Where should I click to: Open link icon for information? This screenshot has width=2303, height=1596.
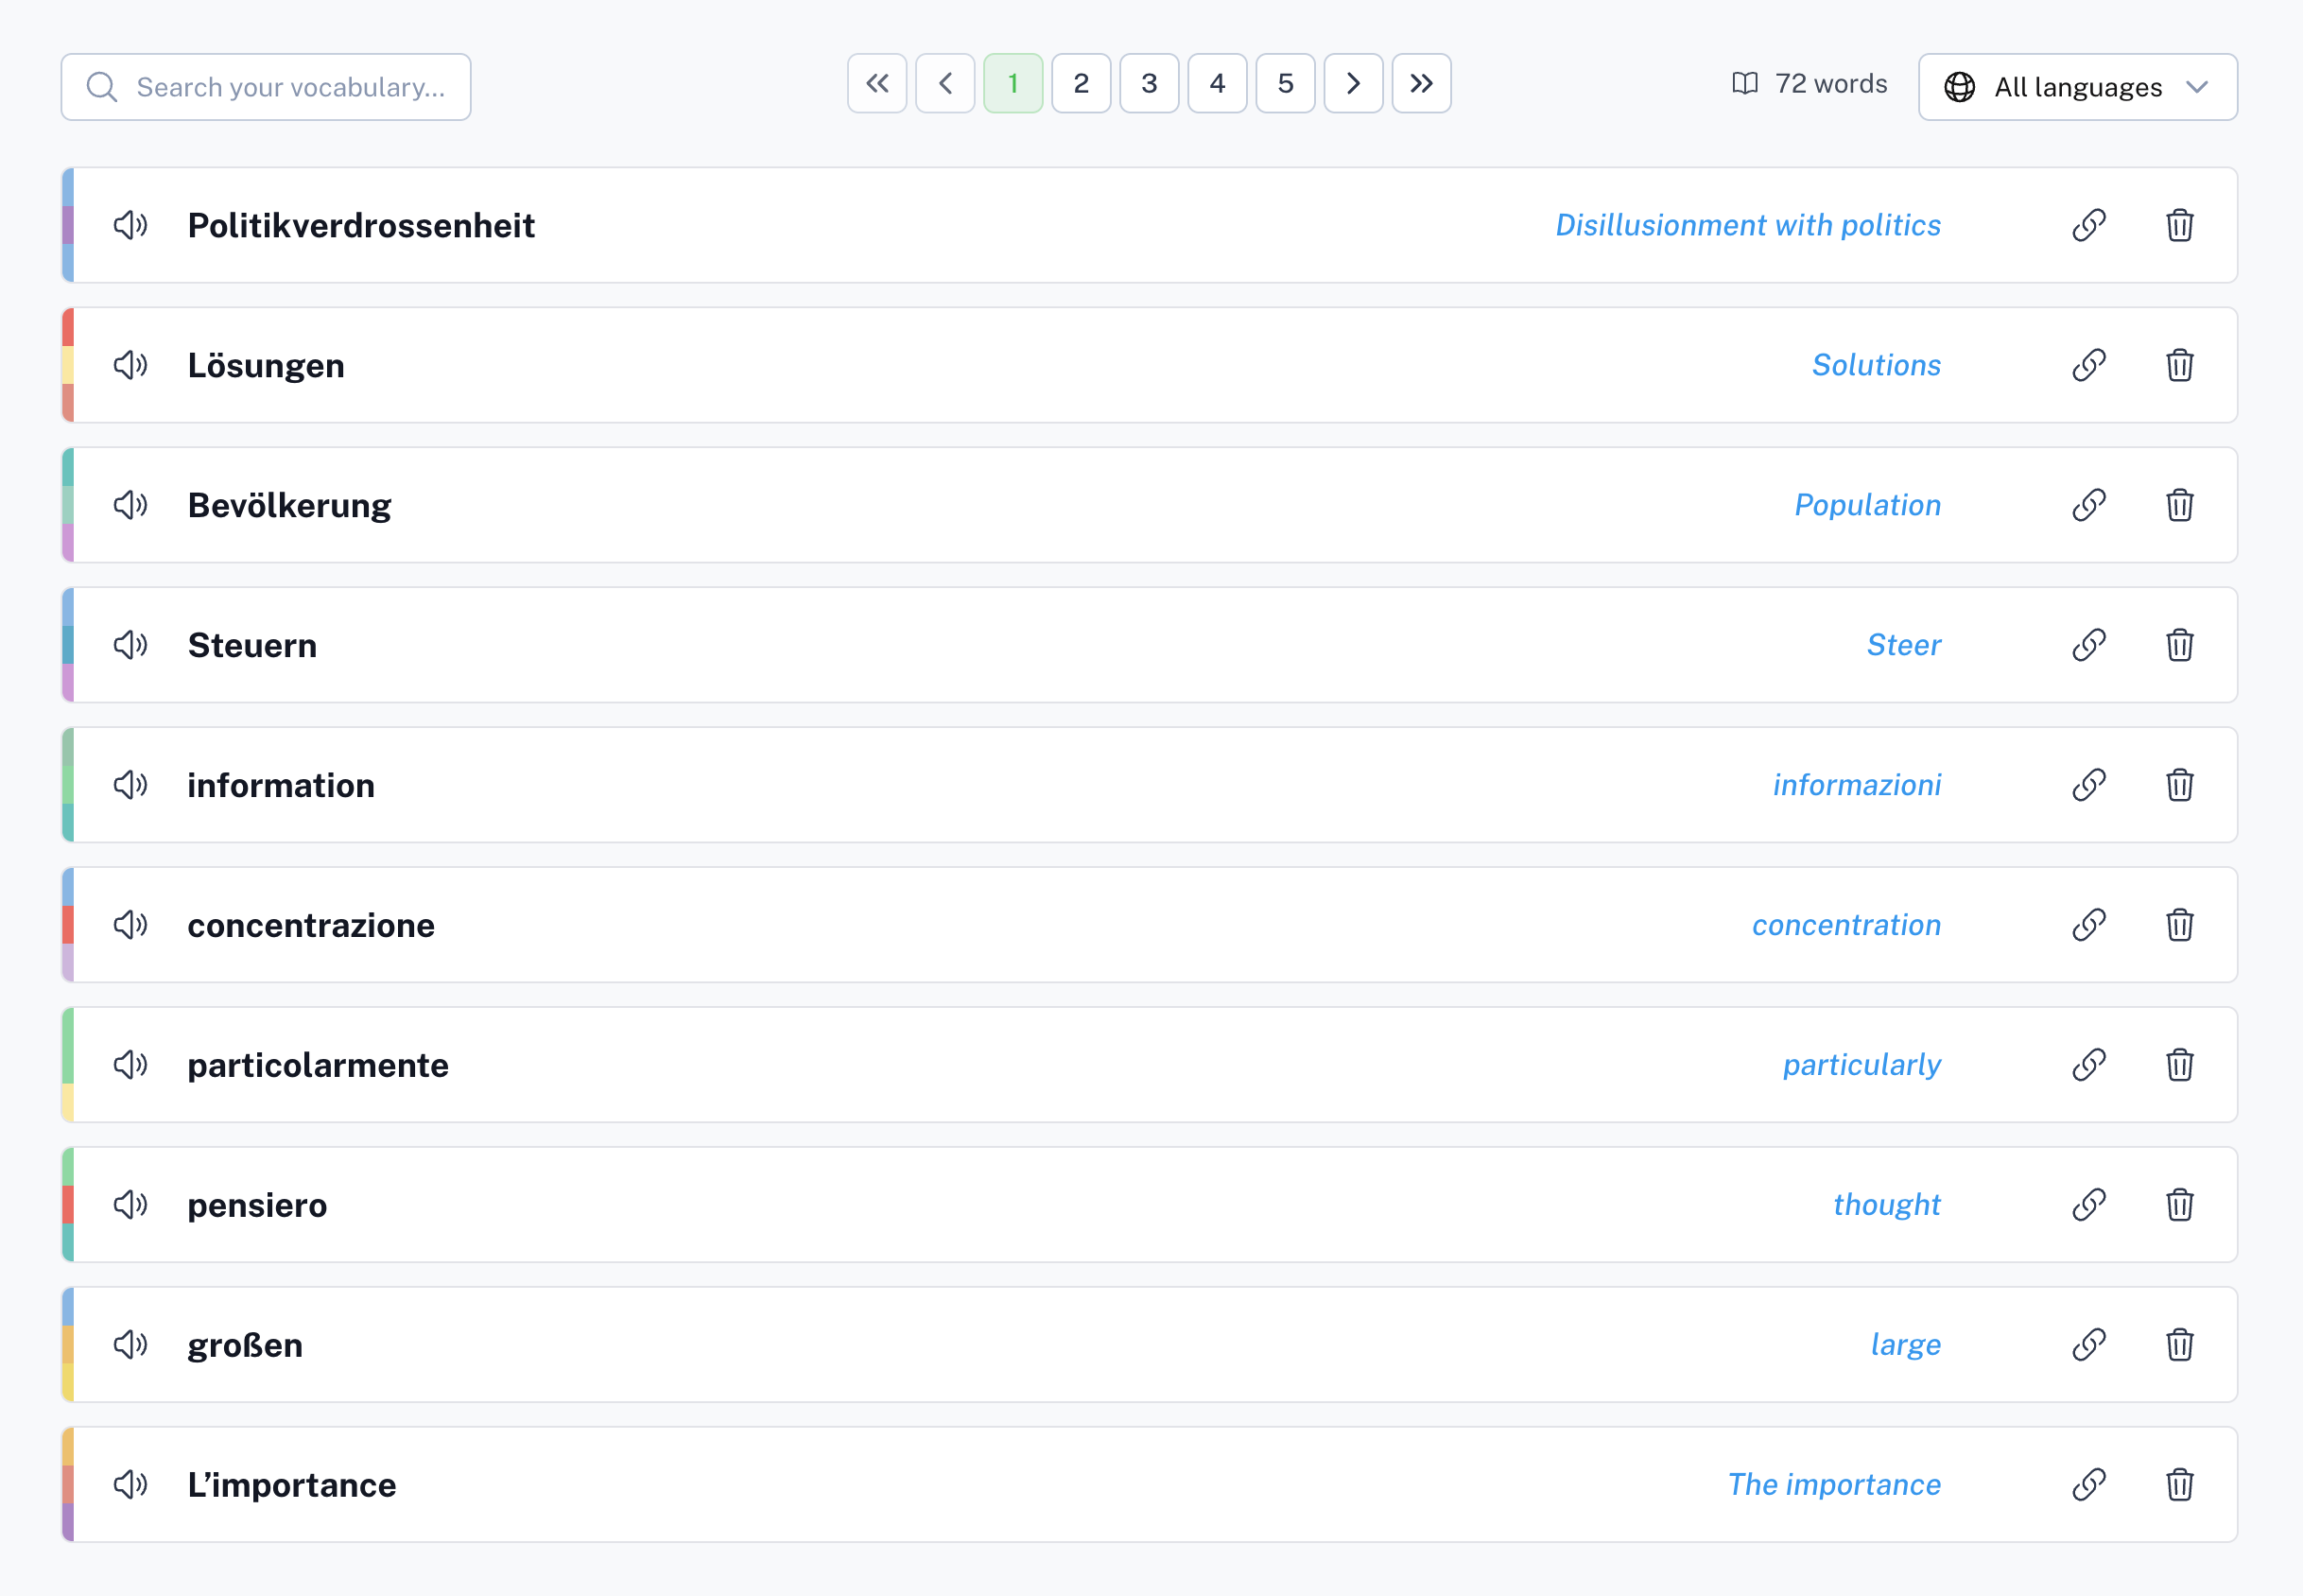click(2088, 785)
